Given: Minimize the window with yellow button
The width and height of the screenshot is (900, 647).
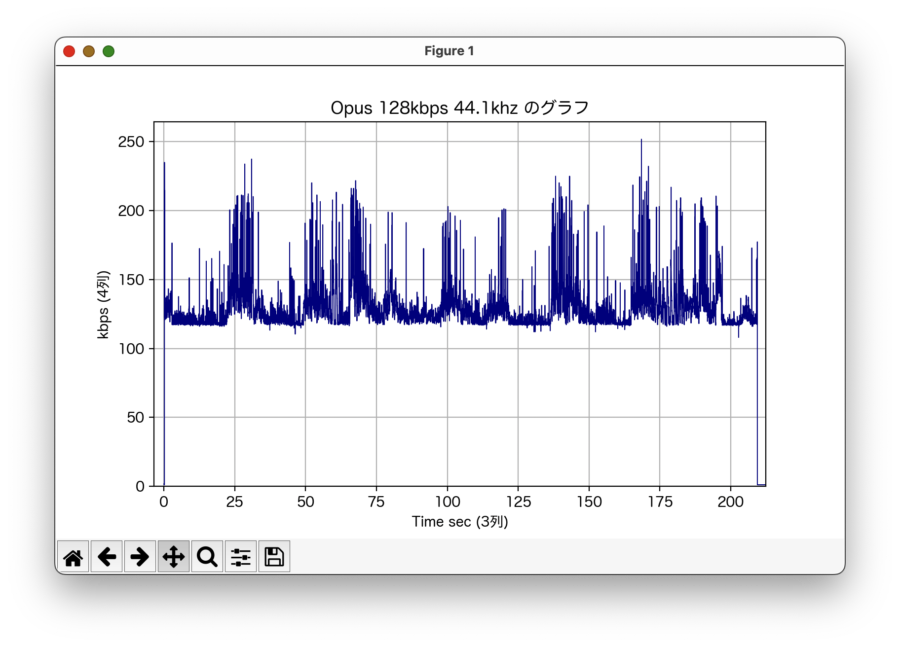Looking at the screenshot, I should click(89, 51).
